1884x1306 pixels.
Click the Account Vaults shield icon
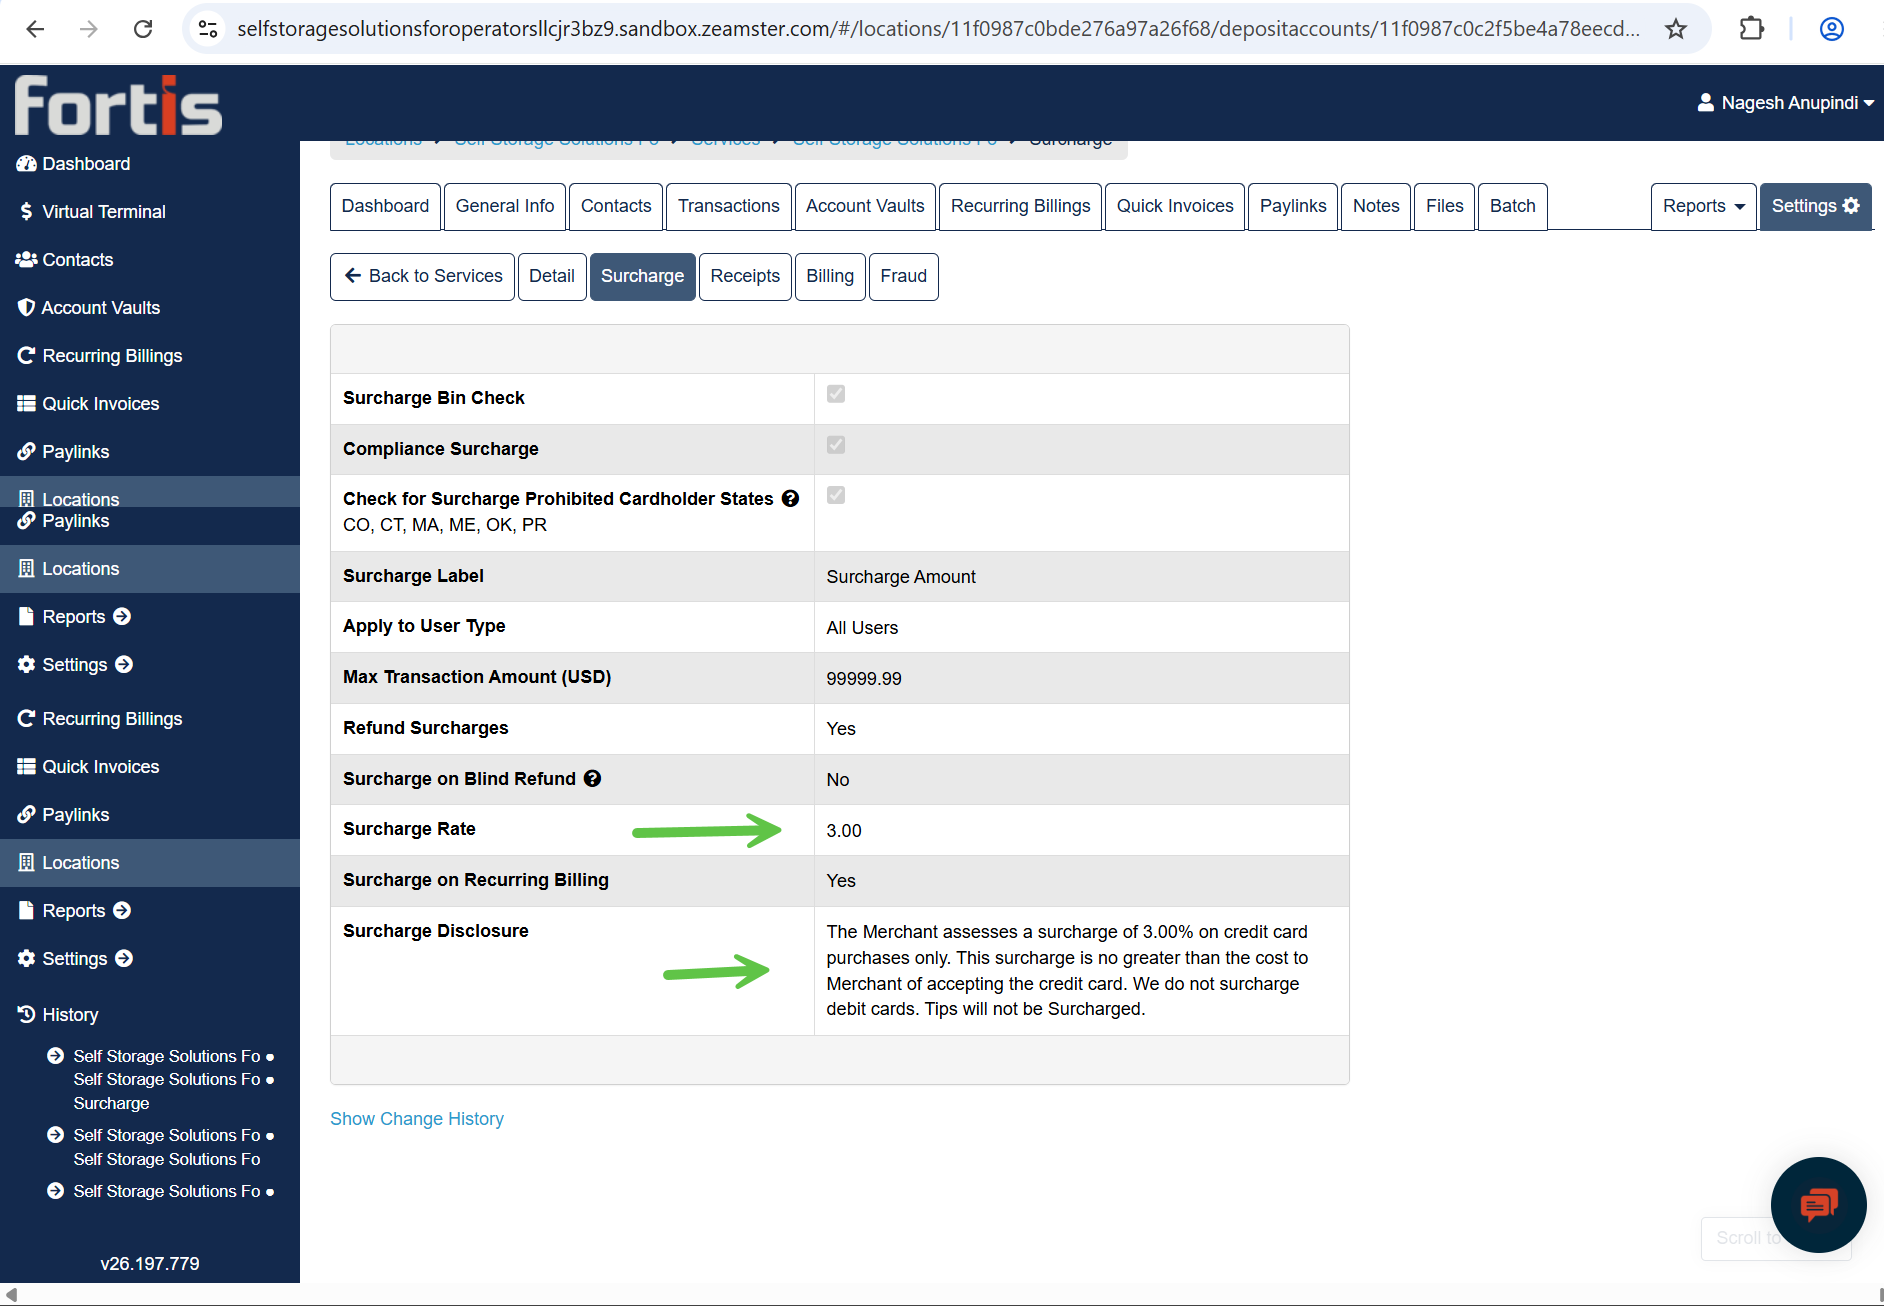tap(26, 308)
